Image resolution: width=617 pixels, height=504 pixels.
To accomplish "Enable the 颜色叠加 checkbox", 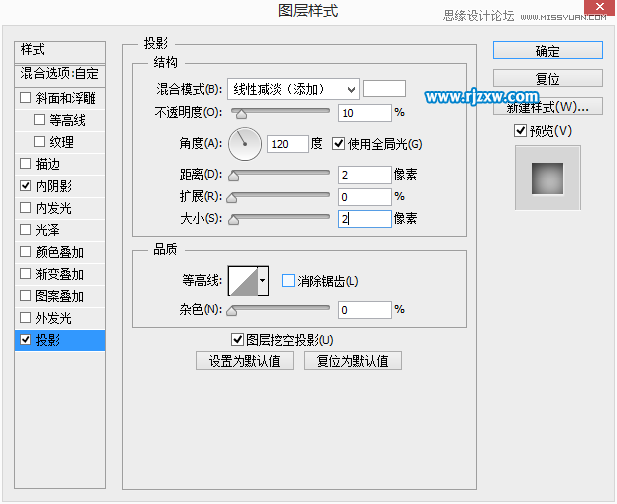I will coord(26,252).
